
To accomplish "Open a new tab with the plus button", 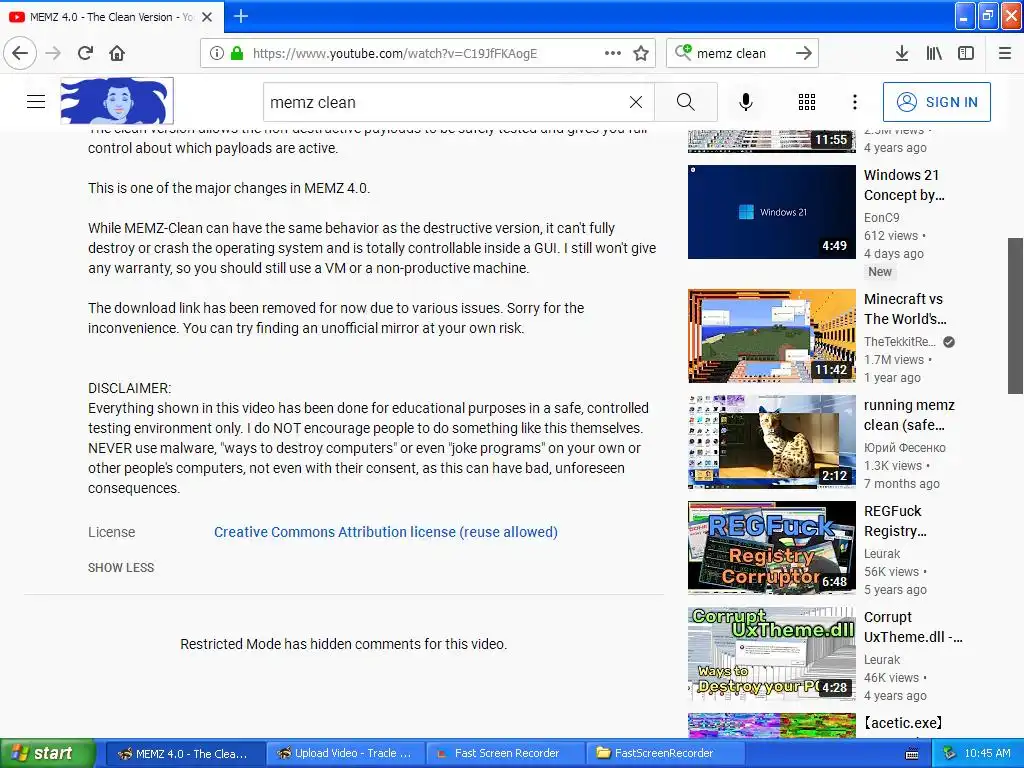I will 240,16.
